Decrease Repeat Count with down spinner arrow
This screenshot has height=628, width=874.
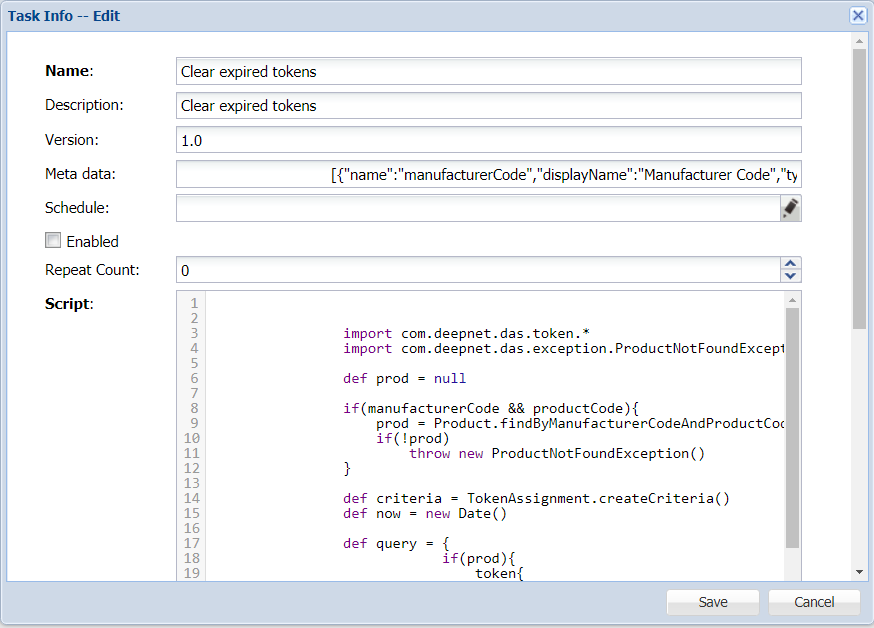790,276
